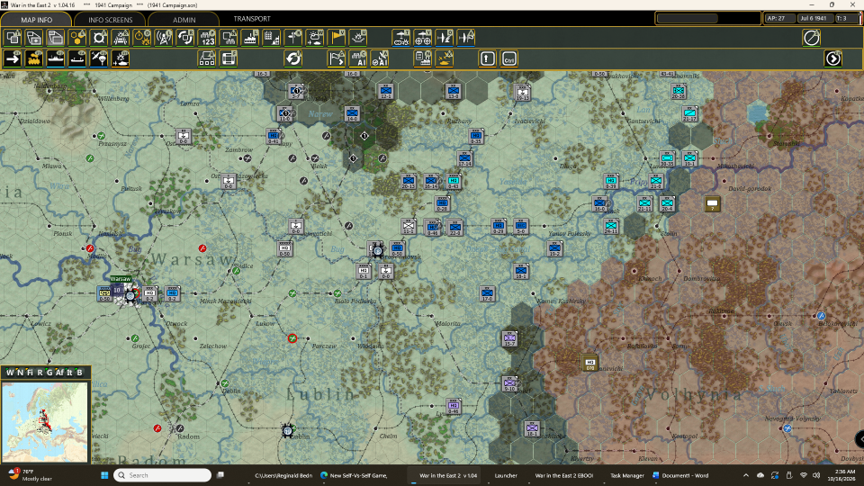Select the tank with explosion mode icon
864x486 pixels.
(121, 58)
